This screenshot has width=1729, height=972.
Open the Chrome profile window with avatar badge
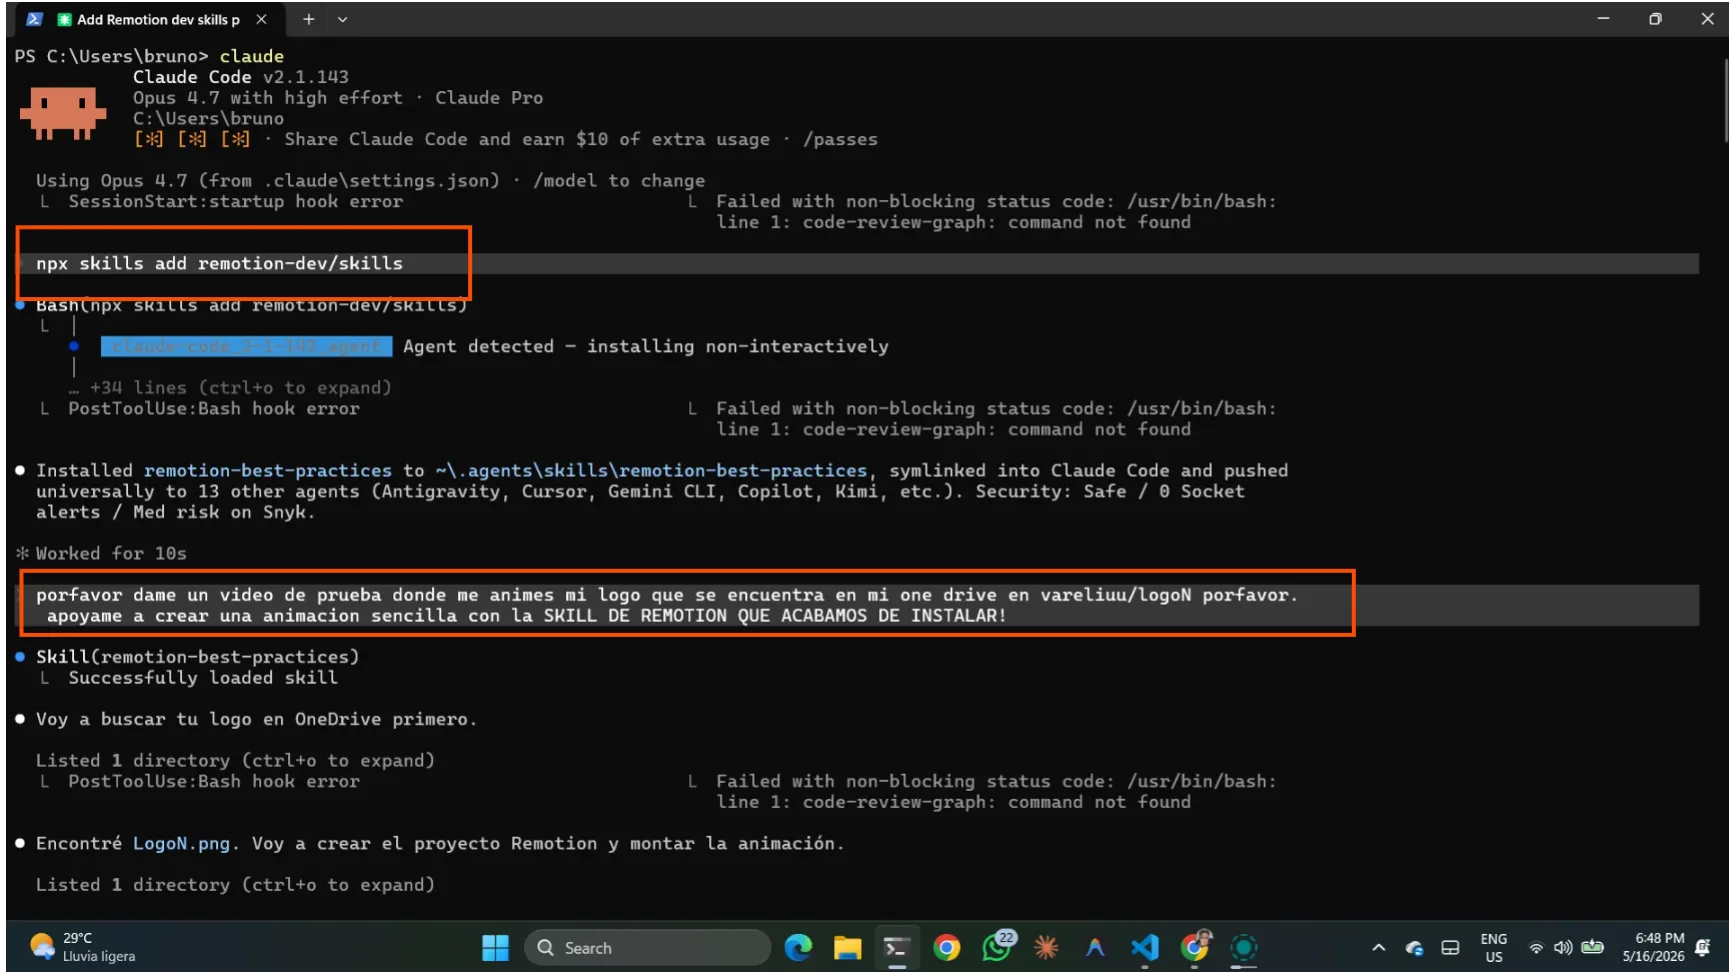pos(1195,946)
